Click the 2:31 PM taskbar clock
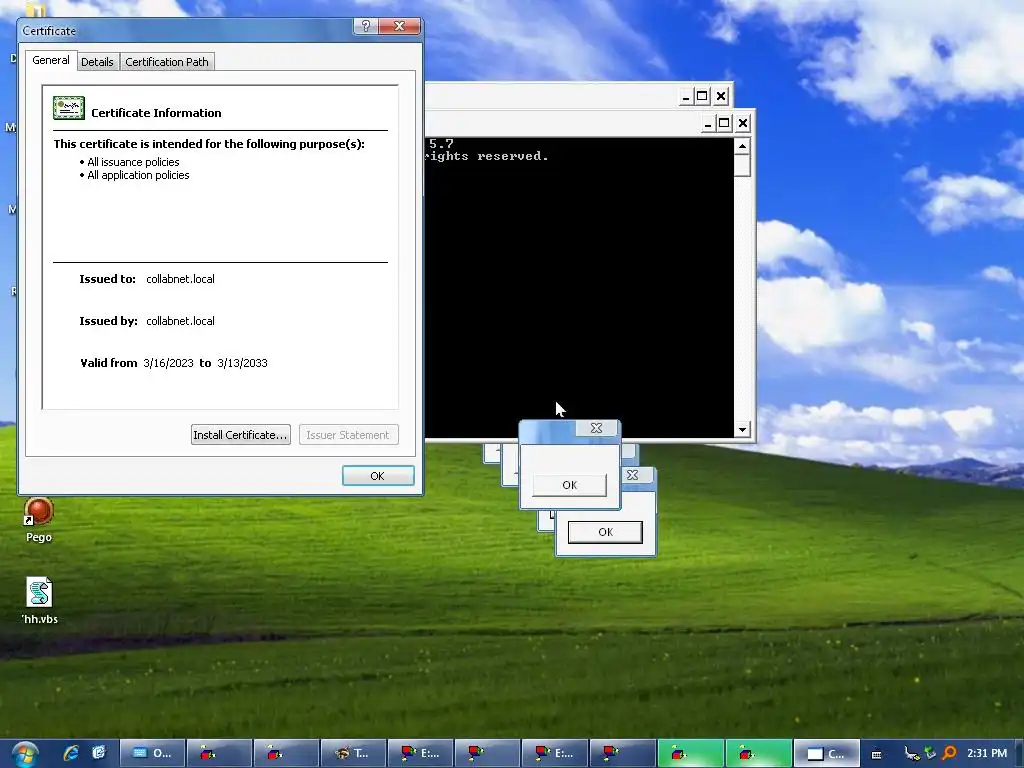 tap(987, 753)
